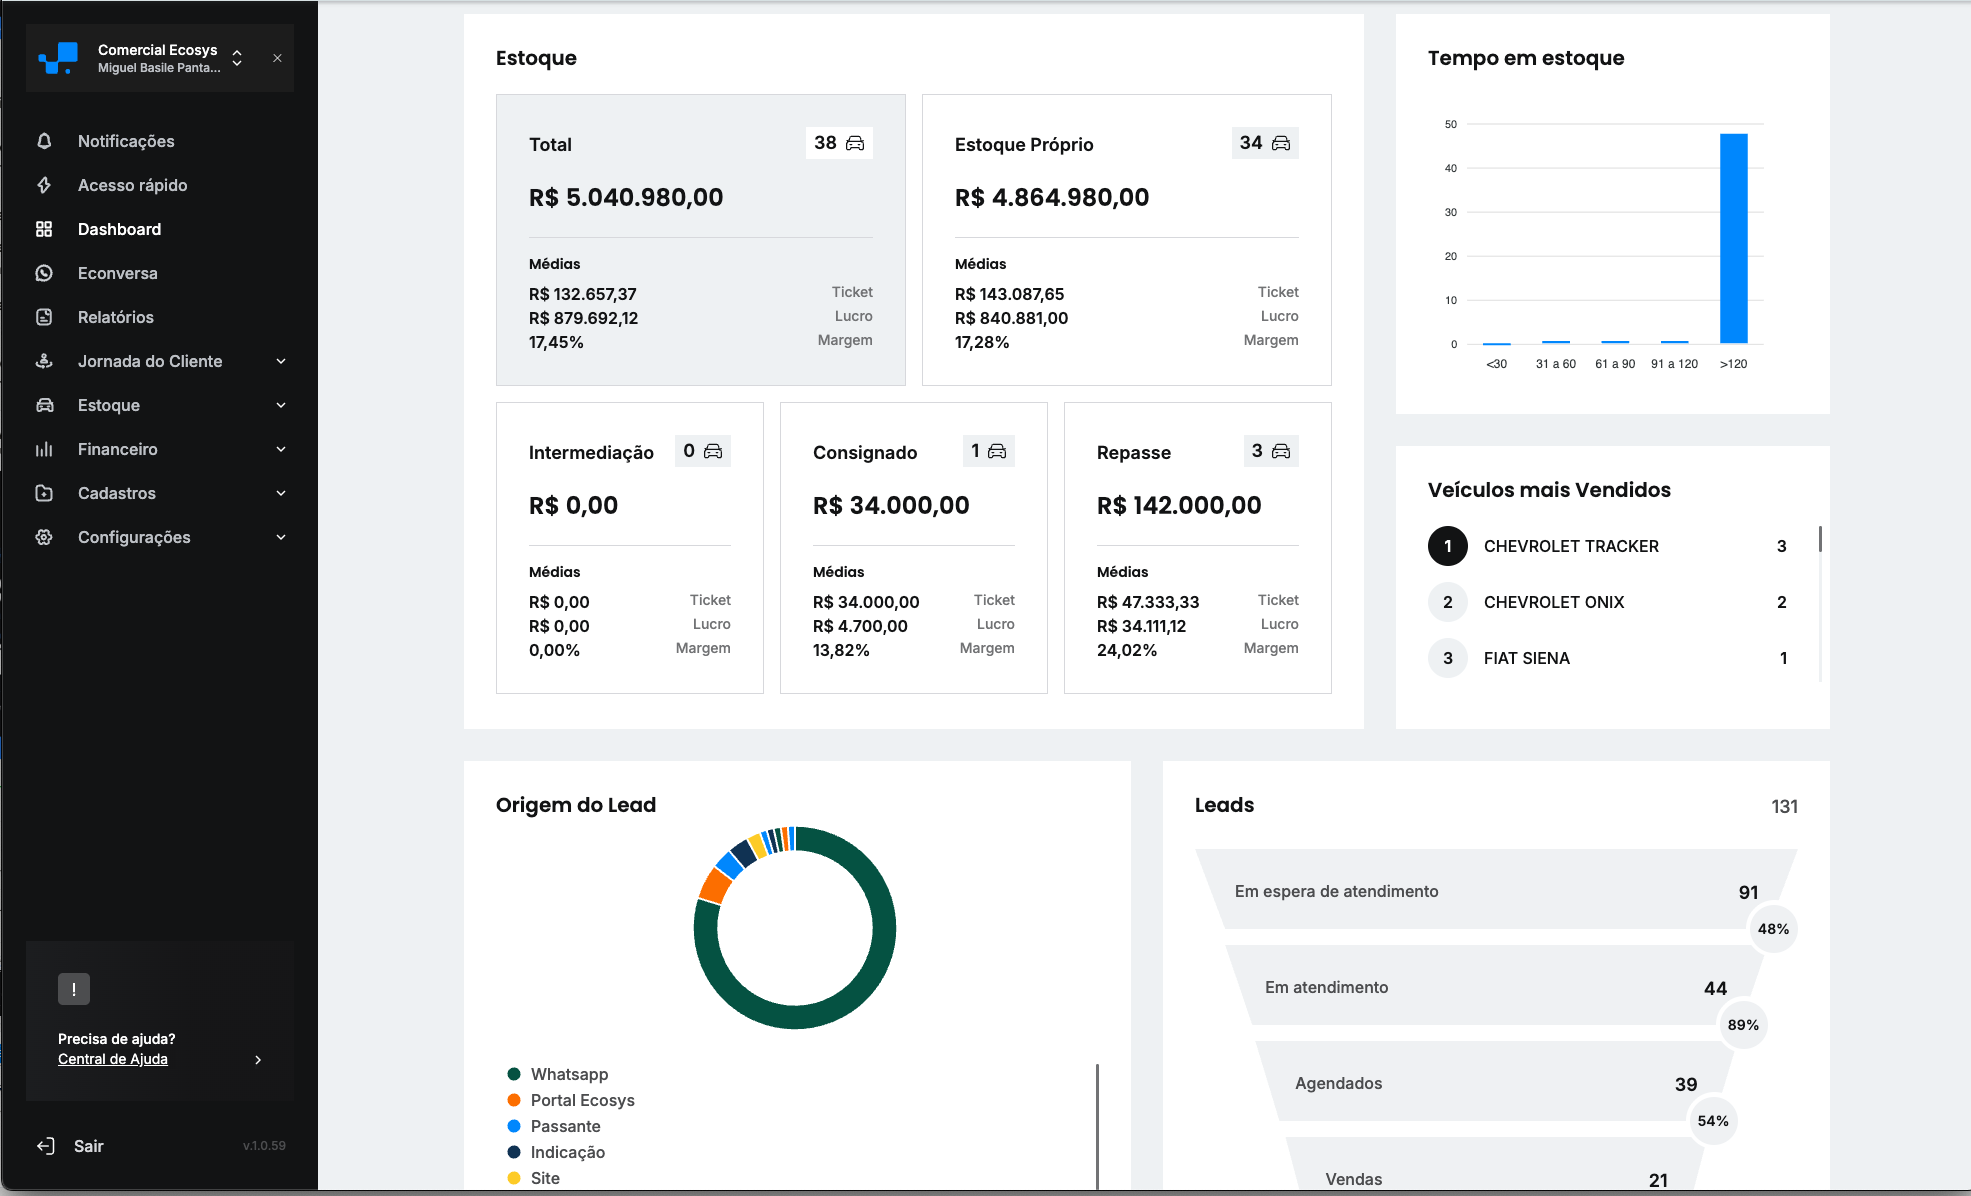Click the Whatsapp green legend swatch
This screenshot has width=1971, height=1196.
click(514, 1074)
